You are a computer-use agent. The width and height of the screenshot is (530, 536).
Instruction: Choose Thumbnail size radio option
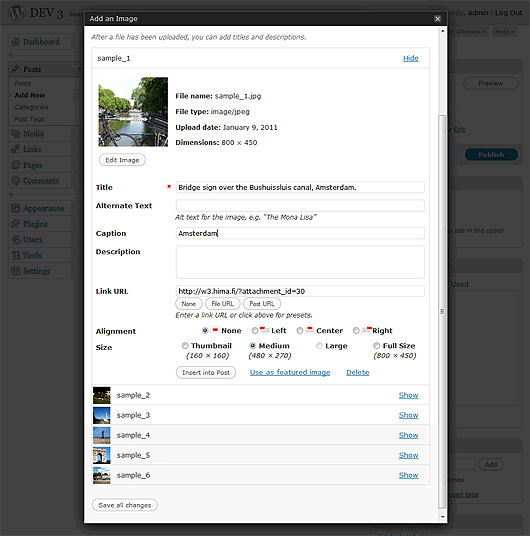click(x=185, y=346)
